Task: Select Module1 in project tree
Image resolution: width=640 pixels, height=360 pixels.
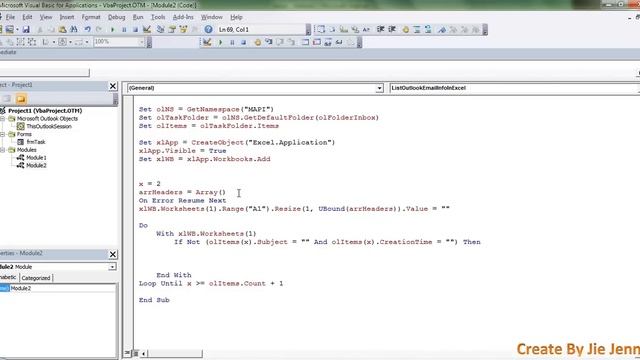Action: click(x=36, y=158)
